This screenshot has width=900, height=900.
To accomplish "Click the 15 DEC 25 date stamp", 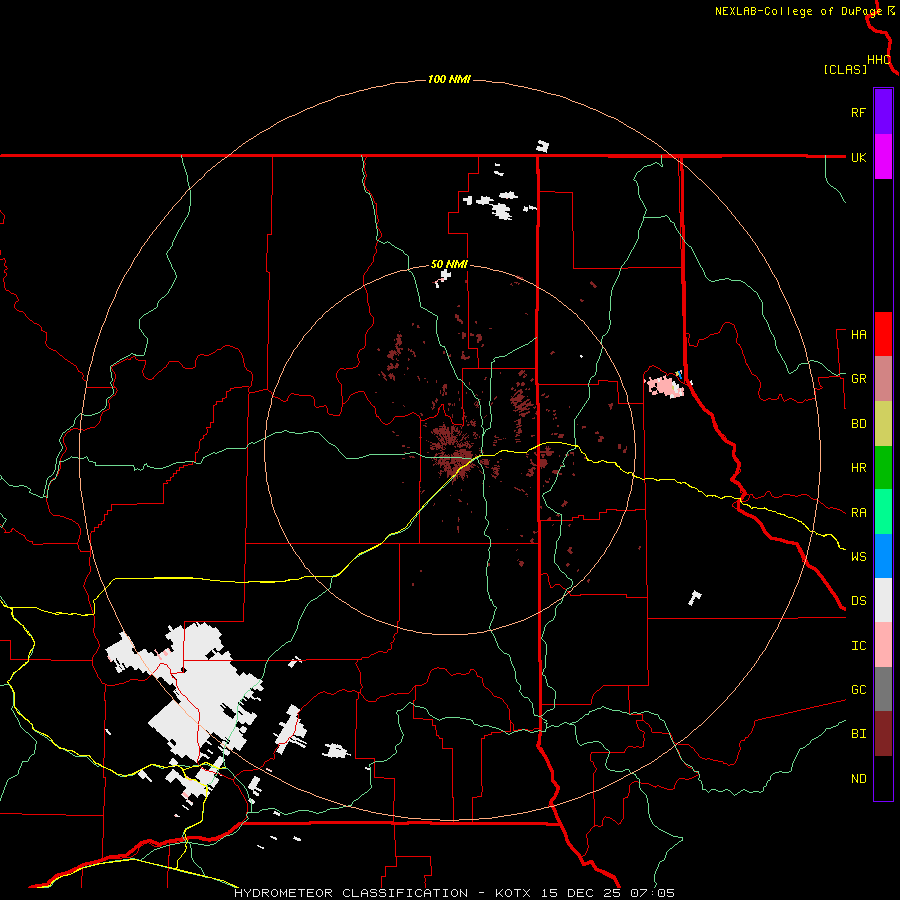I will (581, 893).
